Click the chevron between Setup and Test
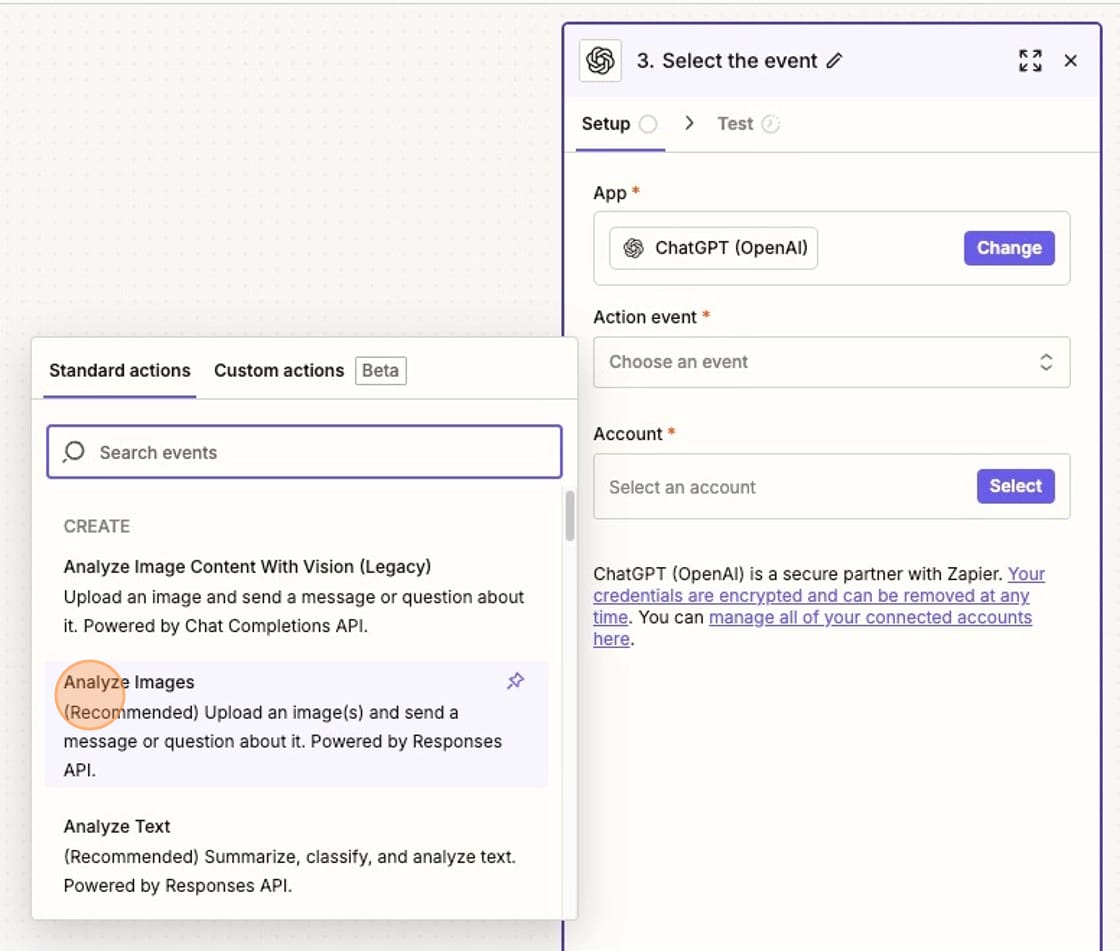Viewport: 1120px width, 951px height. [689, 123]
